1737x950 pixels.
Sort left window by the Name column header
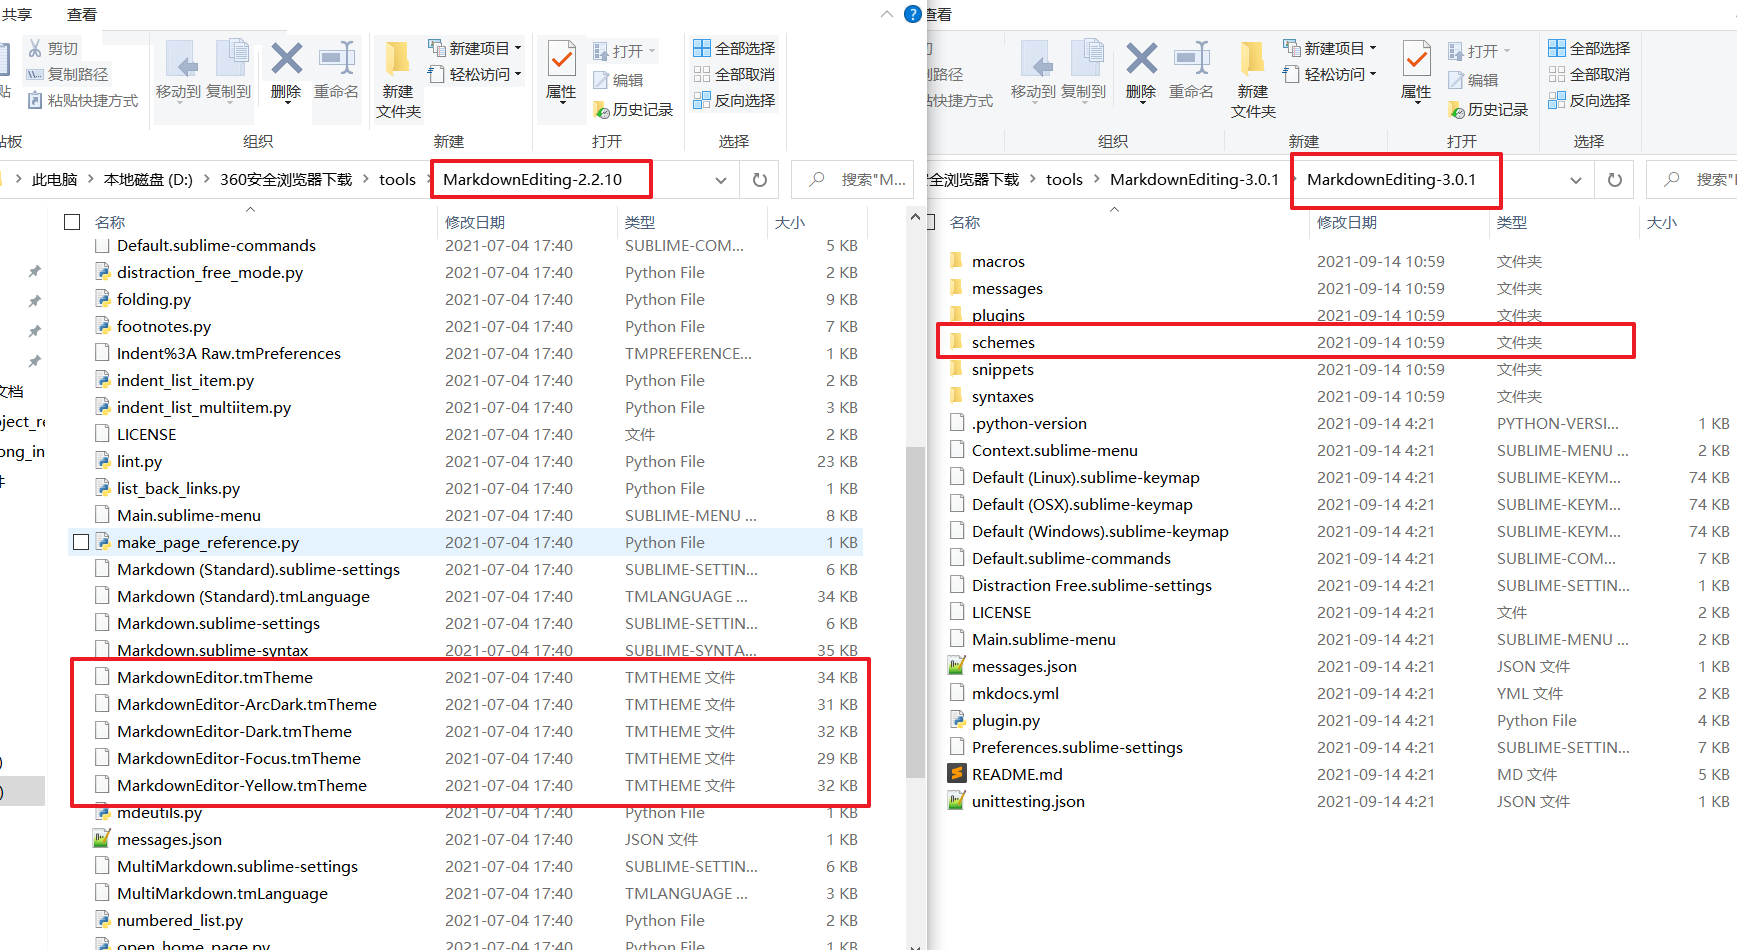(110, 222)
